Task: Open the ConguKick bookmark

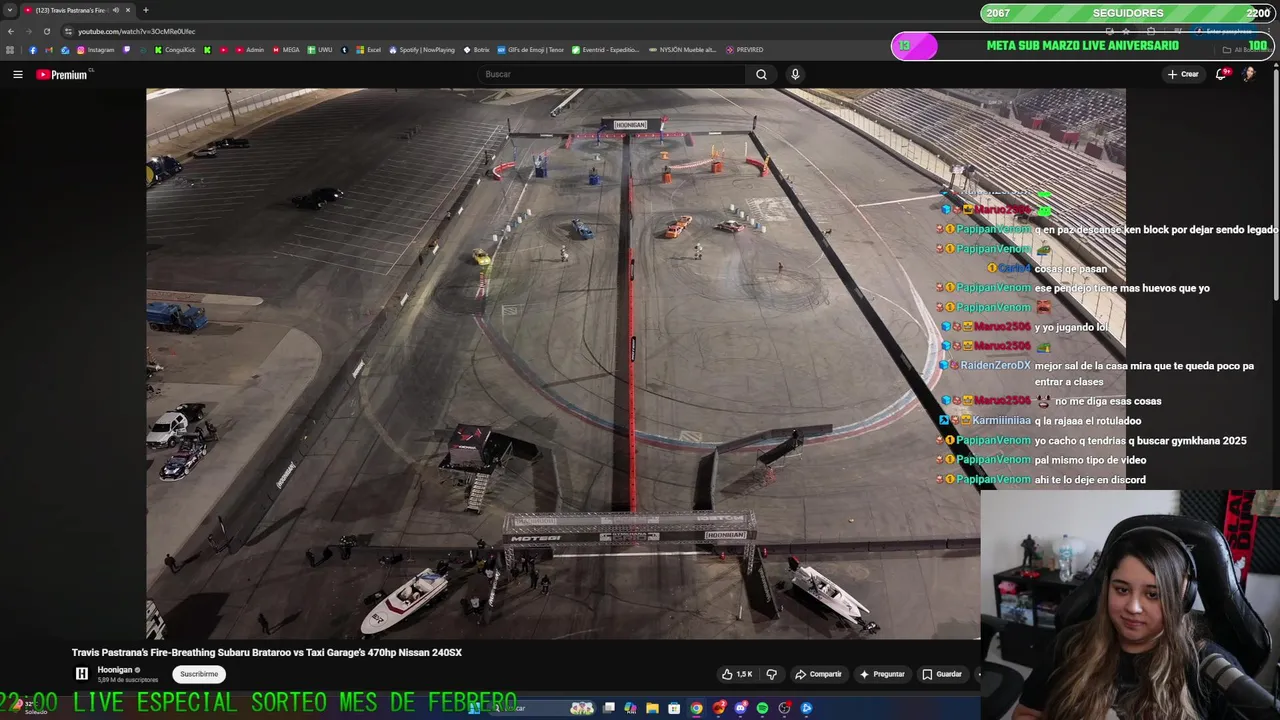Action: [175, 50]
